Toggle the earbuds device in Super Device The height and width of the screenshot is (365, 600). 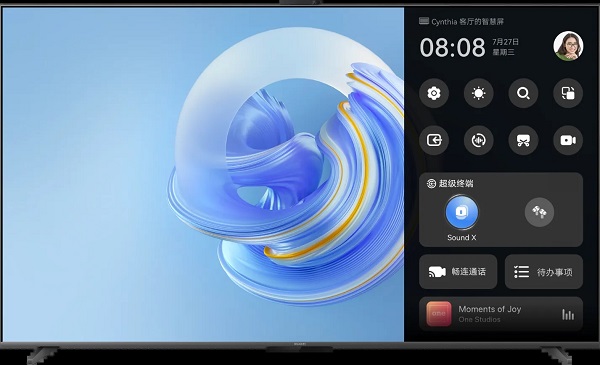click(x=539, y=212)
